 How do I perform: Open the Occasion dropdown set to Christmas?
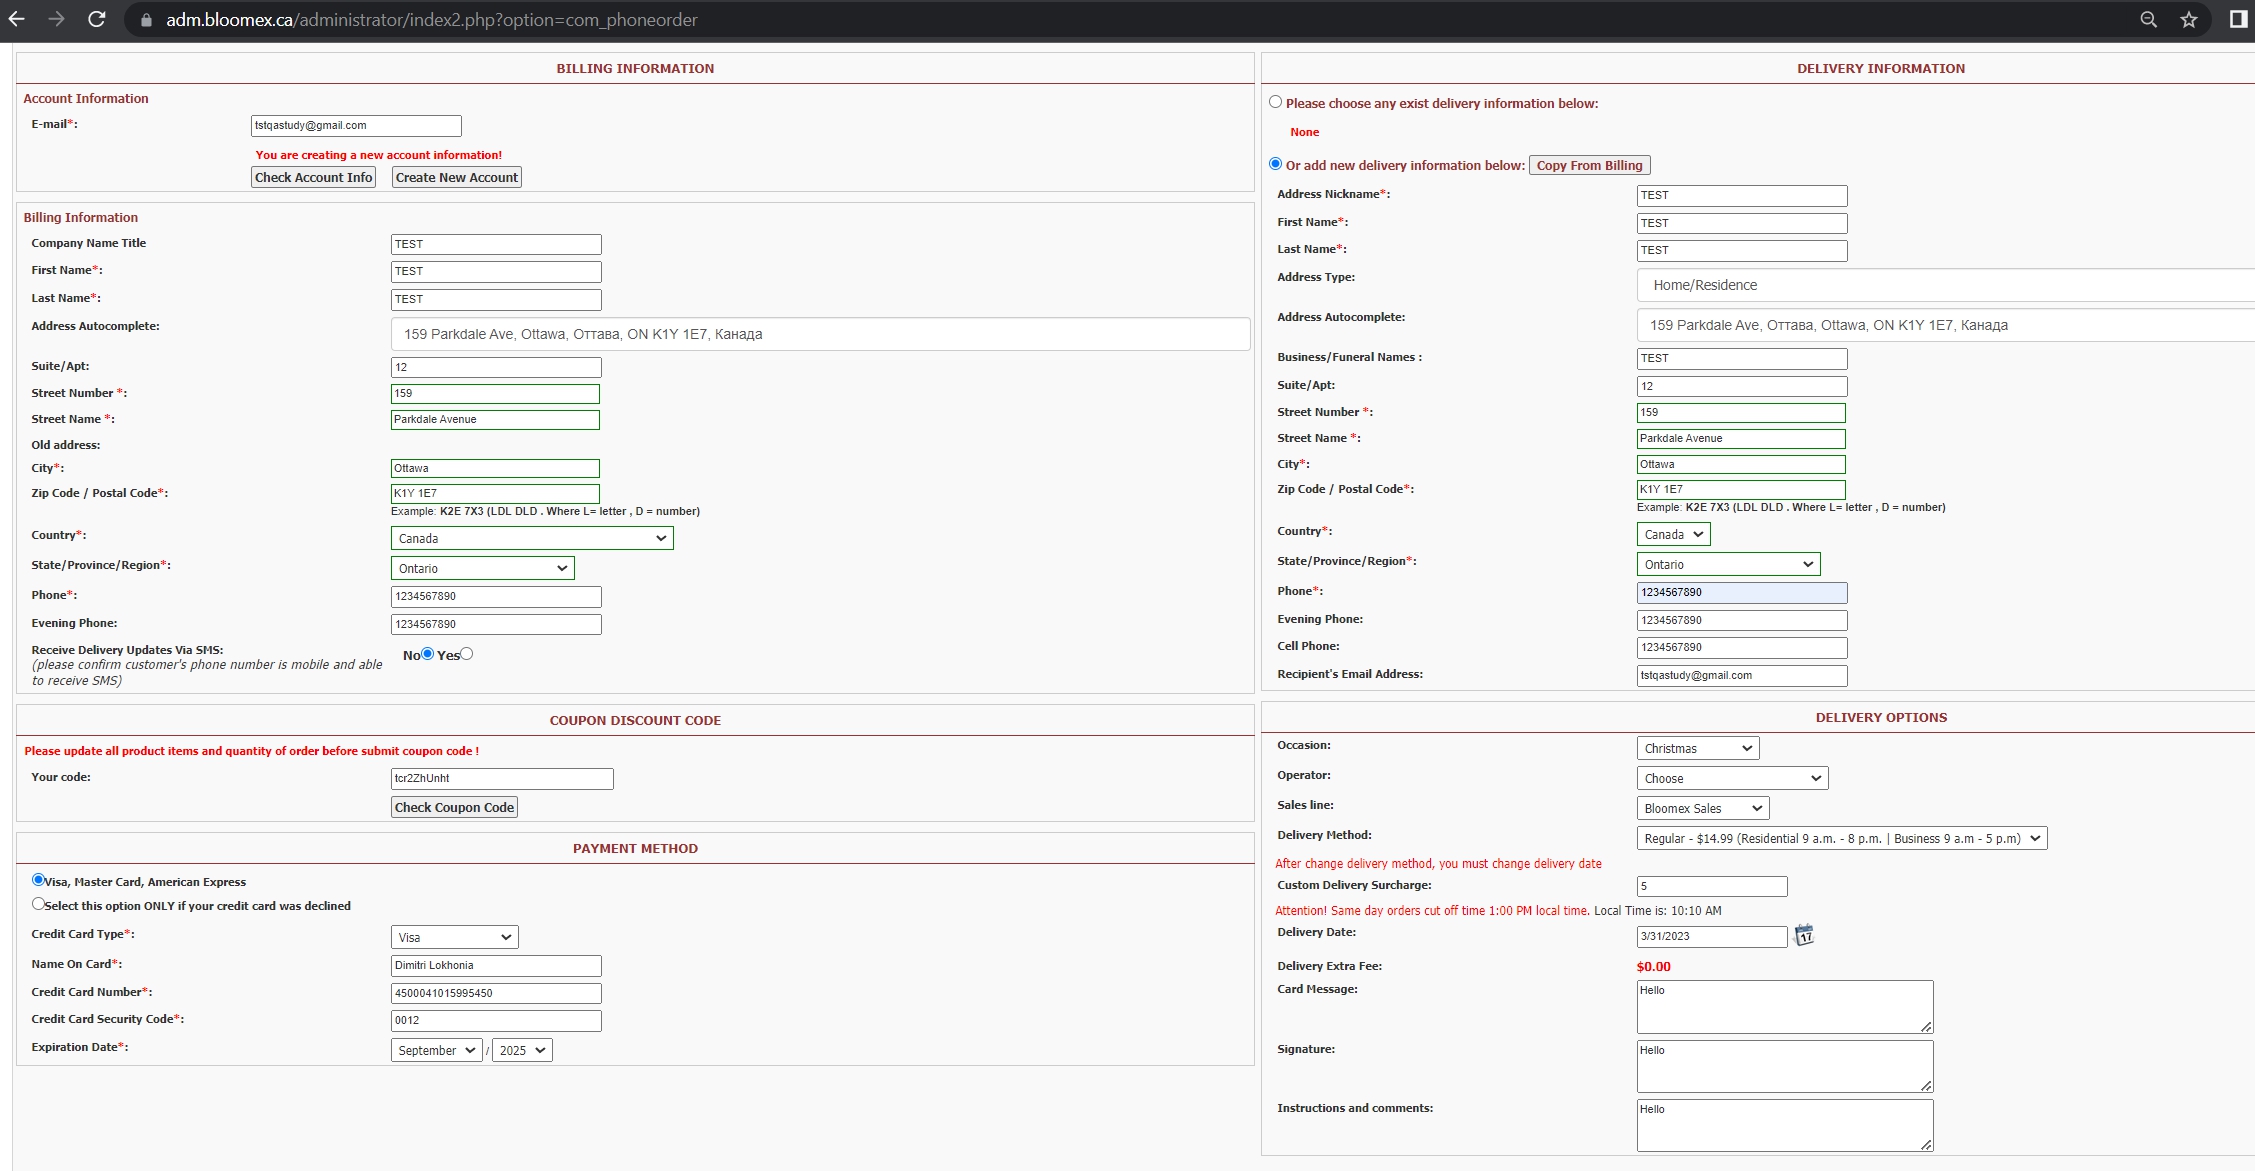pos(1698,748)
